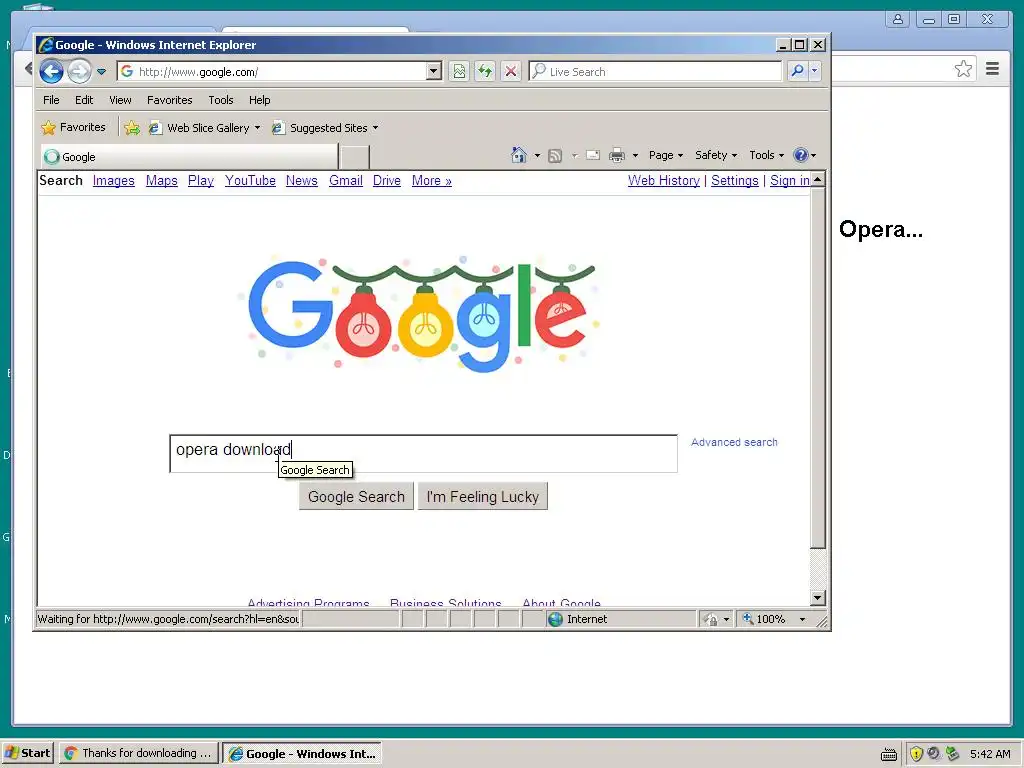Click the red Stop loading icon
This screenshot has height=768, width=1024.
click(x=511, y=71)
